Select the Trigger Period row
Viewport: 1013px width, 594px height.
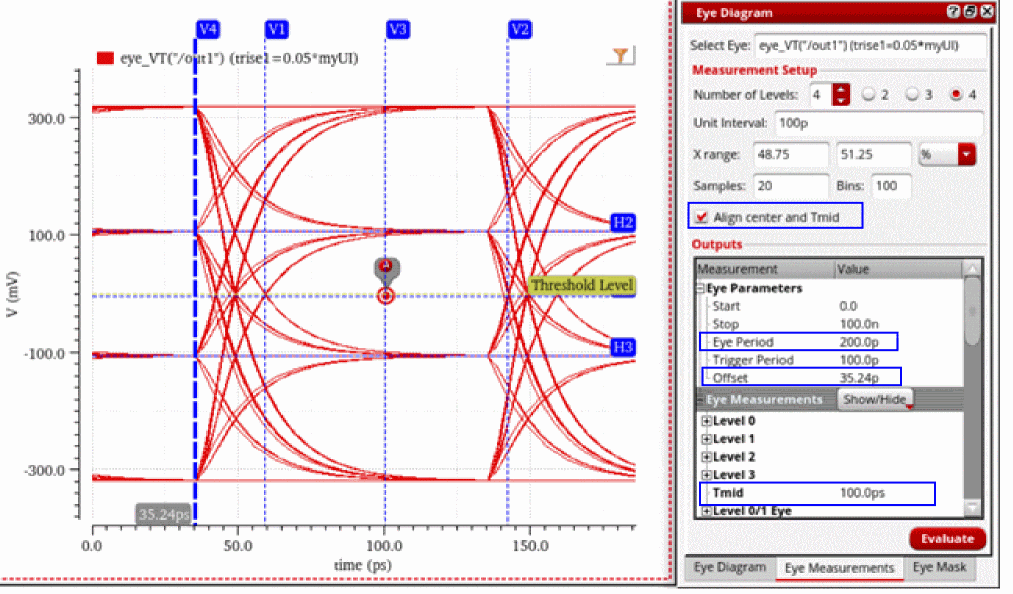coord(830,360)
